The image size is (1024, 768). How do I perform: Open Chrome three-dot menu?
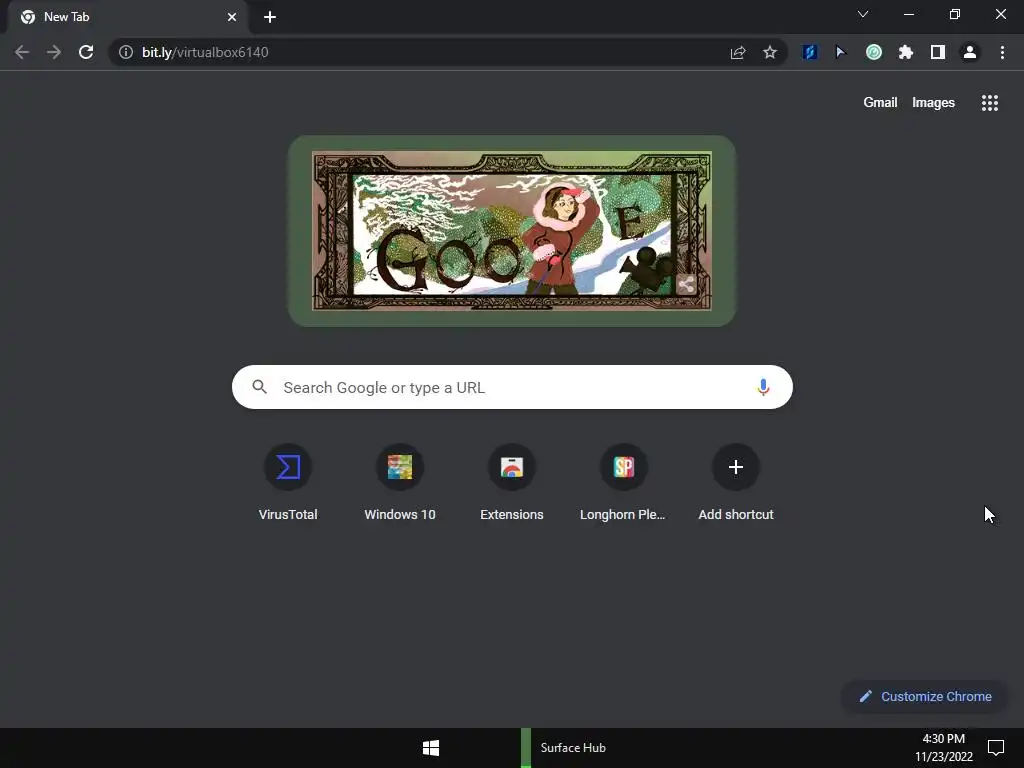(x=1002, y=52)
